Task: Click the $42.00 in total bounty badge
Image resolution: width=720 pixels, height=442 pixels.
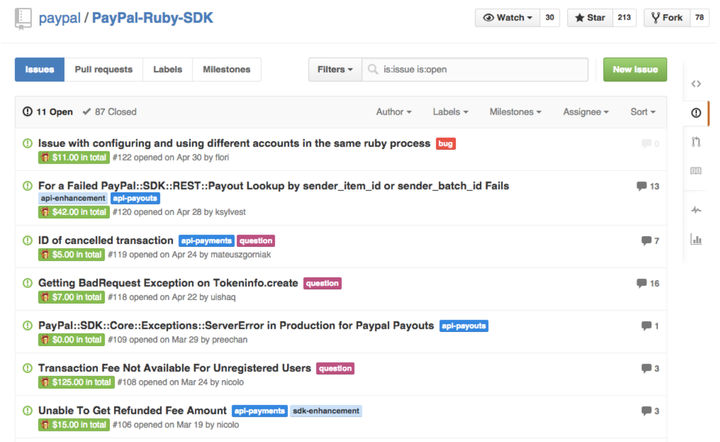Action: point(74,212)
